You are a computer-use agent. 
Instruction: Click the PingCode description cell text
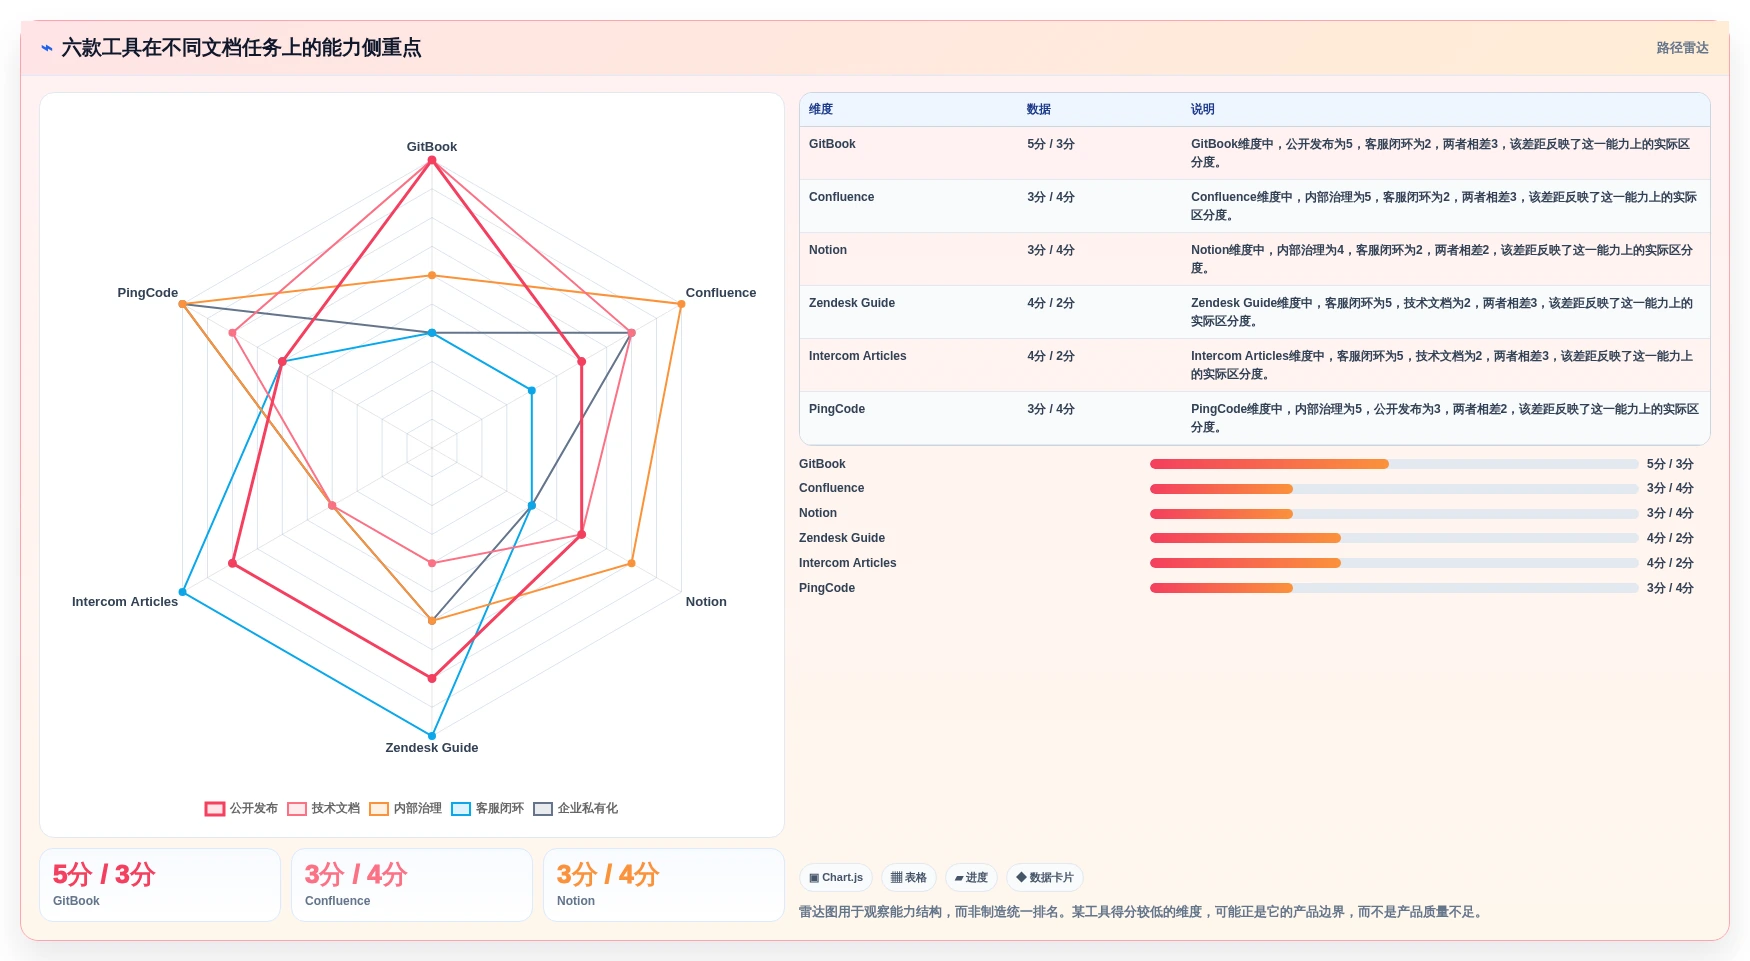coord(1445,418)
